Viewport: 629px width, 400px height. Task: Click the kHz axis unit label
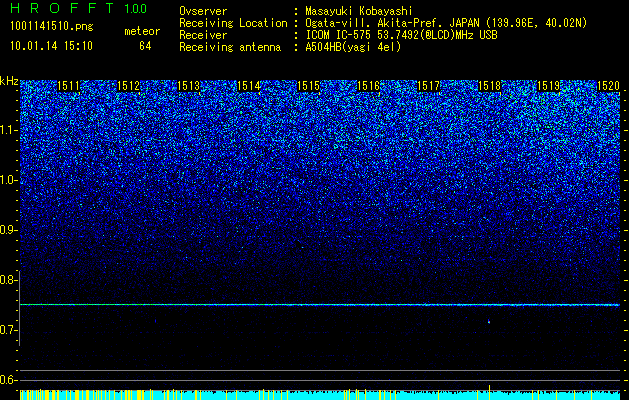(x=9, y=81)
